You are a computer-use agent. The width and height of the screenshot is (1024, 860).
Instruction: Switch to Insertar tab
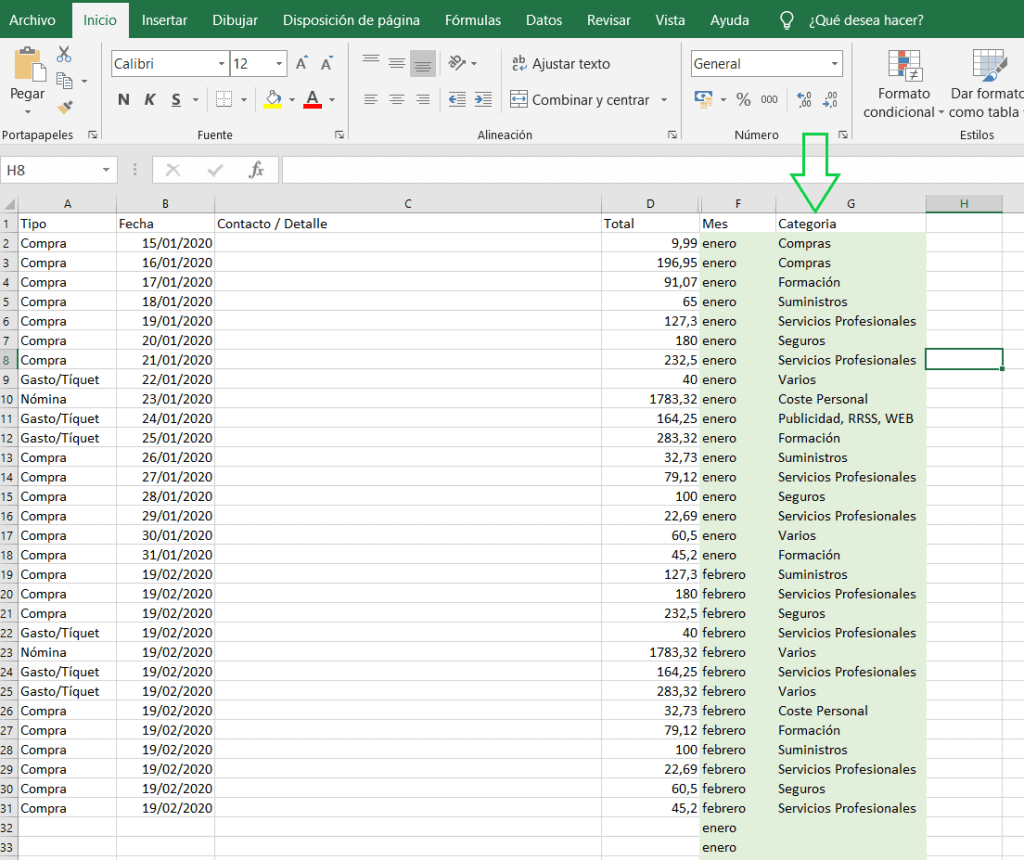click(x=165, y=20)
